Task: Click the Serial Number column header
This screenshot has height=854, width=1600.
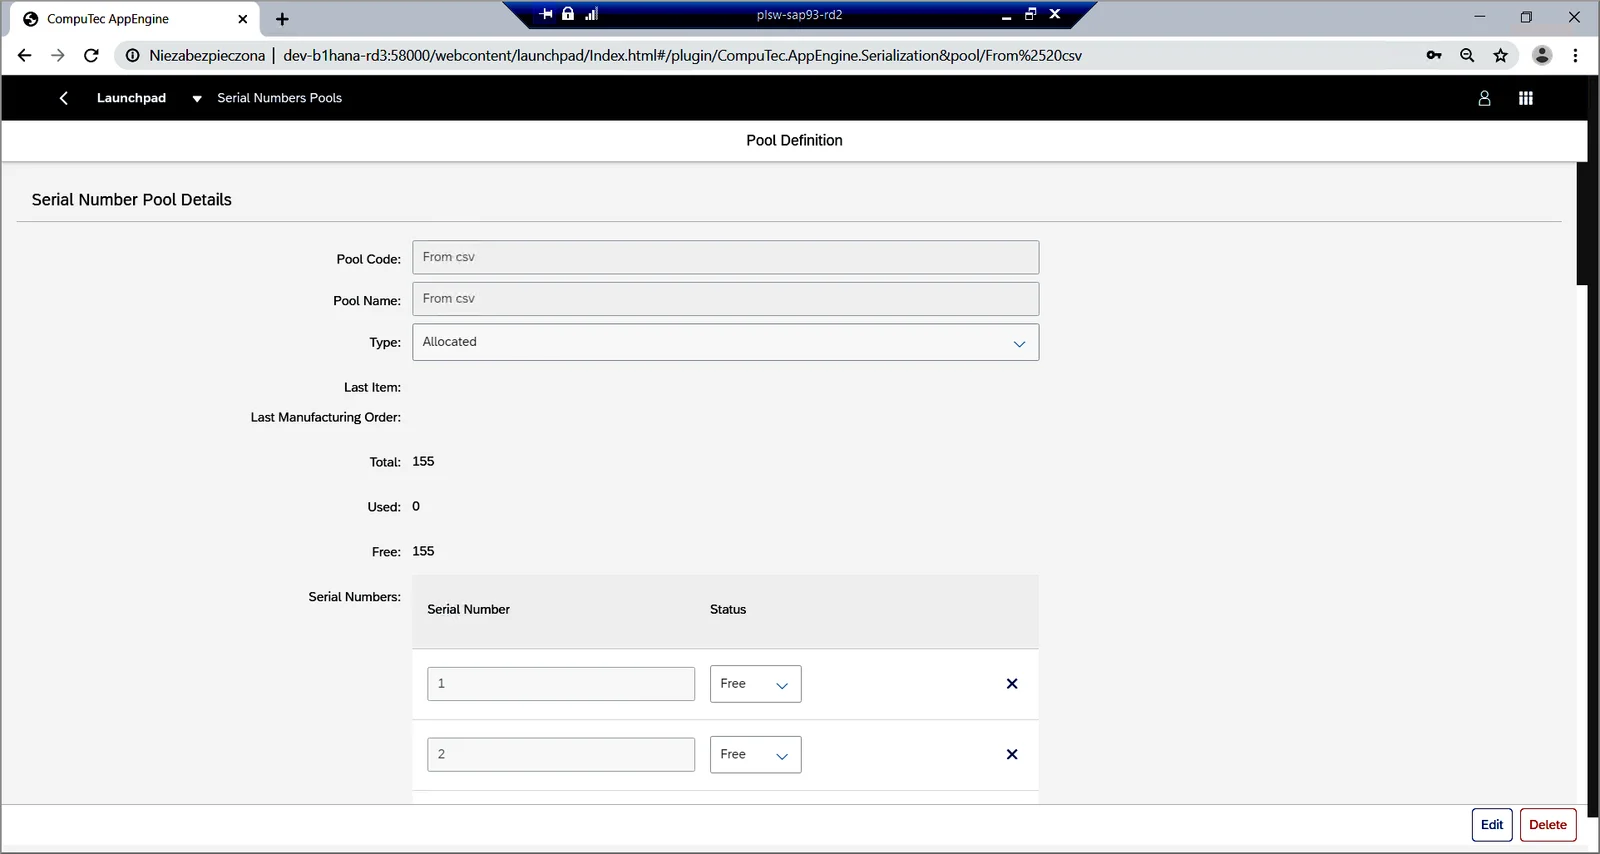Action: [x=468, y=610]
